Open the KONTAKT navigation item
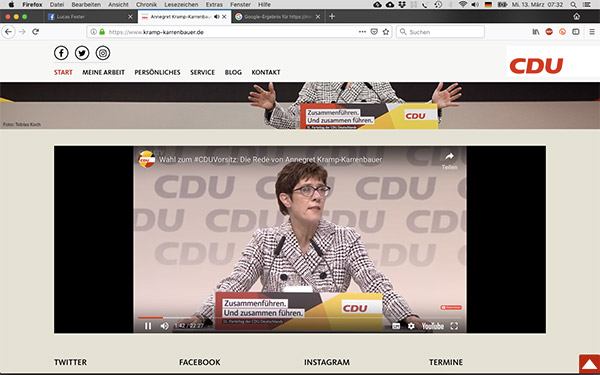This screenshot has height=375, width=600. pyautogui.click(x=266, y=72)
